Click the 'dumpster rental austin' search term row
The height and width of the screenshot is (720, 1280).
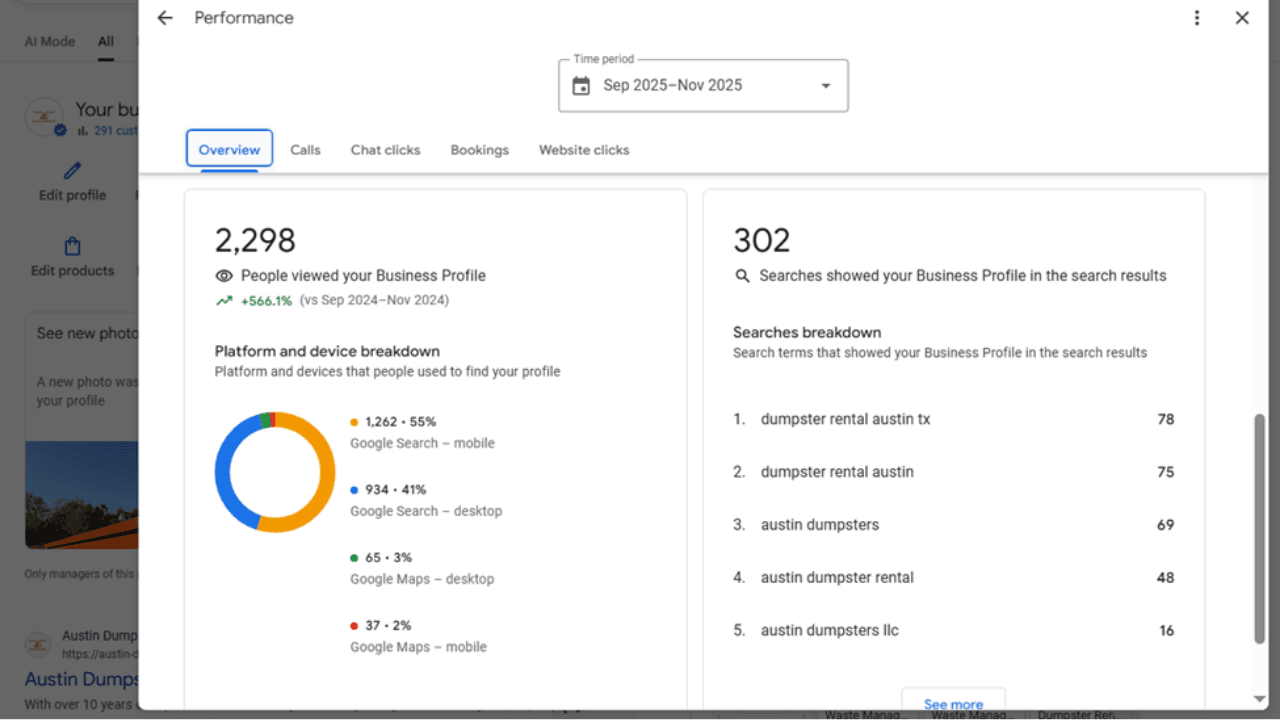953,472
